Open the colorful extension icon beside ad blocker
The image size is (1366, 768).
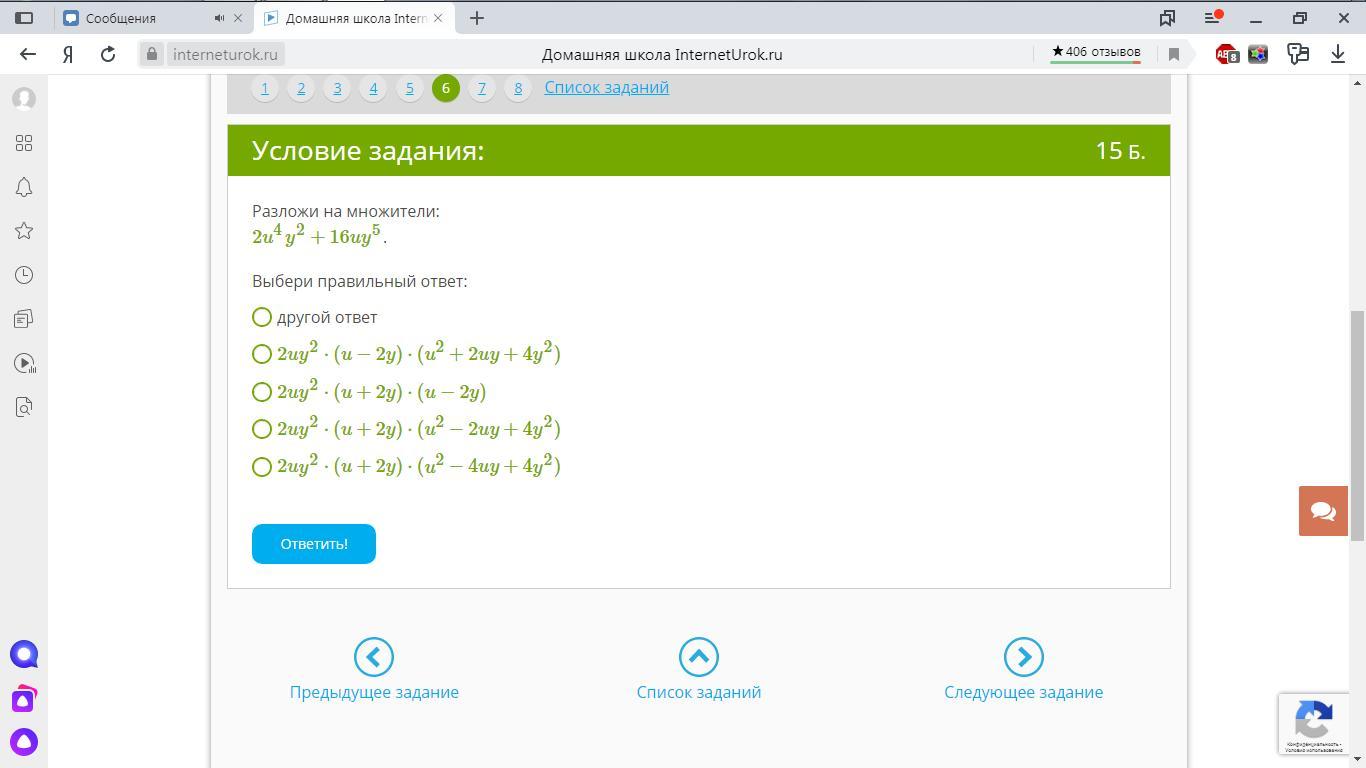(x=1258, y=54)
